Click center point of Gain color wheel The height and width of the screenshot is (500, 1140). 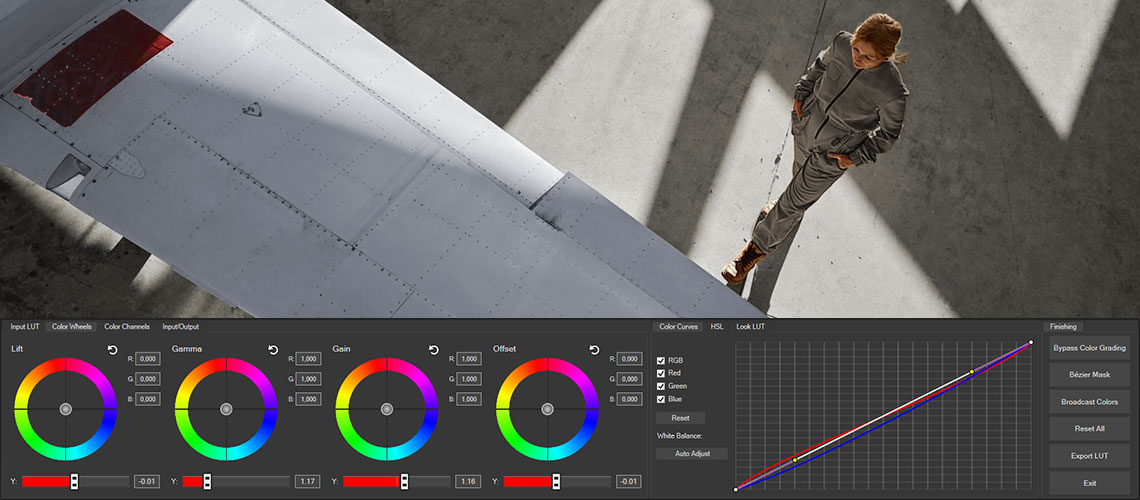(386, 409)
